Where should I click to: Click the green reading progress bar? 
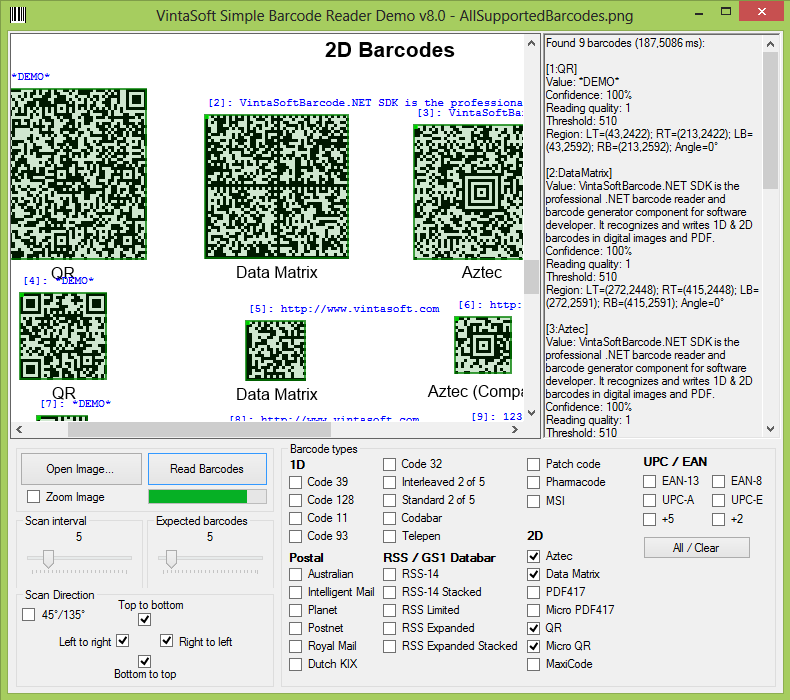[x=207, y=496]
